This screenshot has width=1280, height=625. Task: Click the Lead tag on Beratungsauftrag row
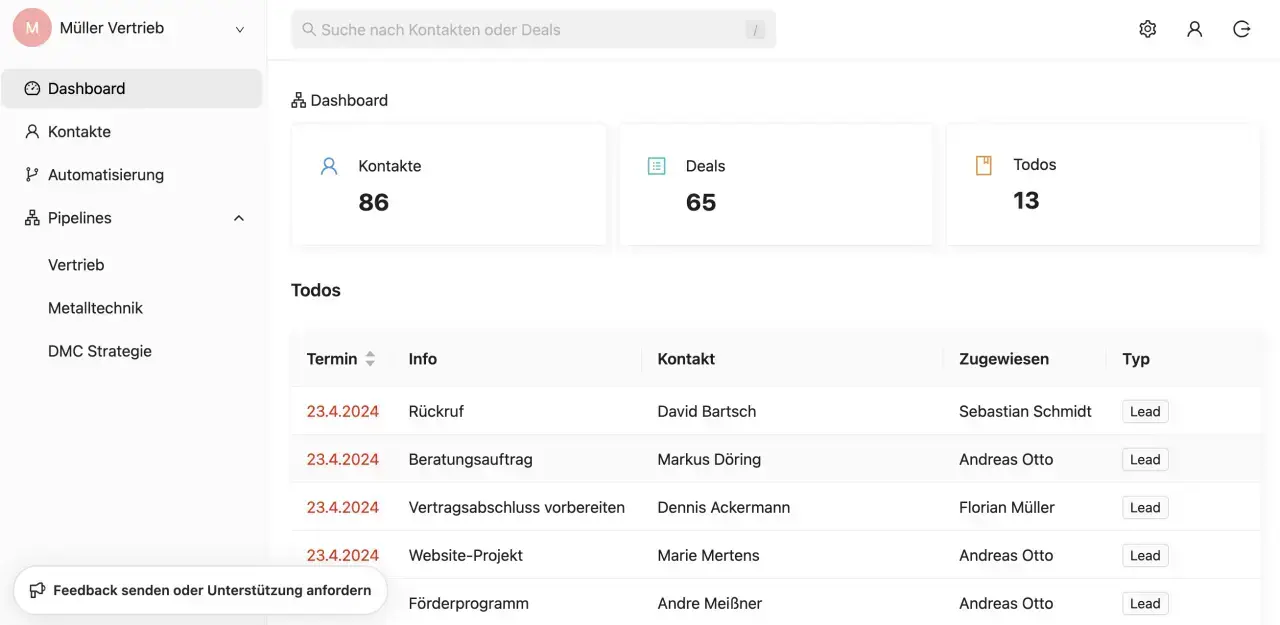pos(1144,460)
